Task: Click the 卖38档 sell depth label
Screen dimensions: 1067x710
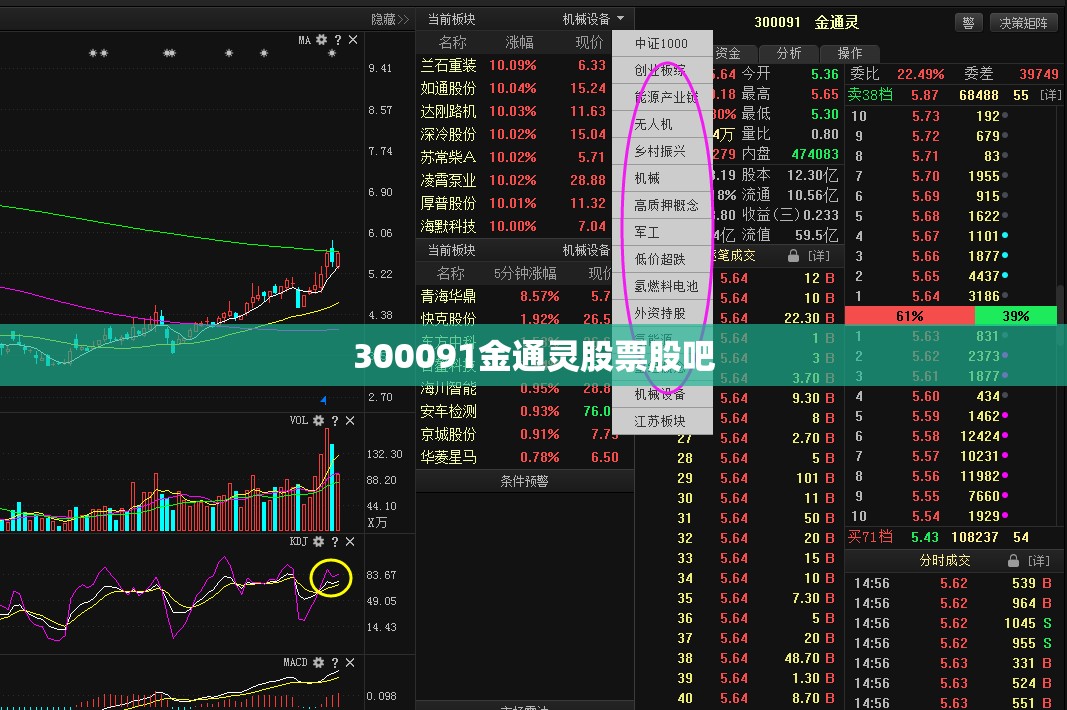Action: (x=869, y=95)
